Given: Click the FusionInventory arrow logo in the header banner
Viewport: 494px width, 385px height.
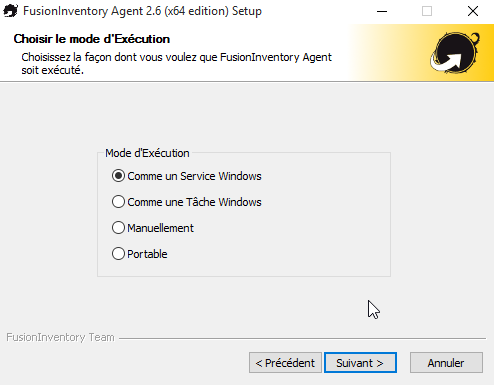Looking at the screenshot, I should pyautogui.click(x=455, y=53).
